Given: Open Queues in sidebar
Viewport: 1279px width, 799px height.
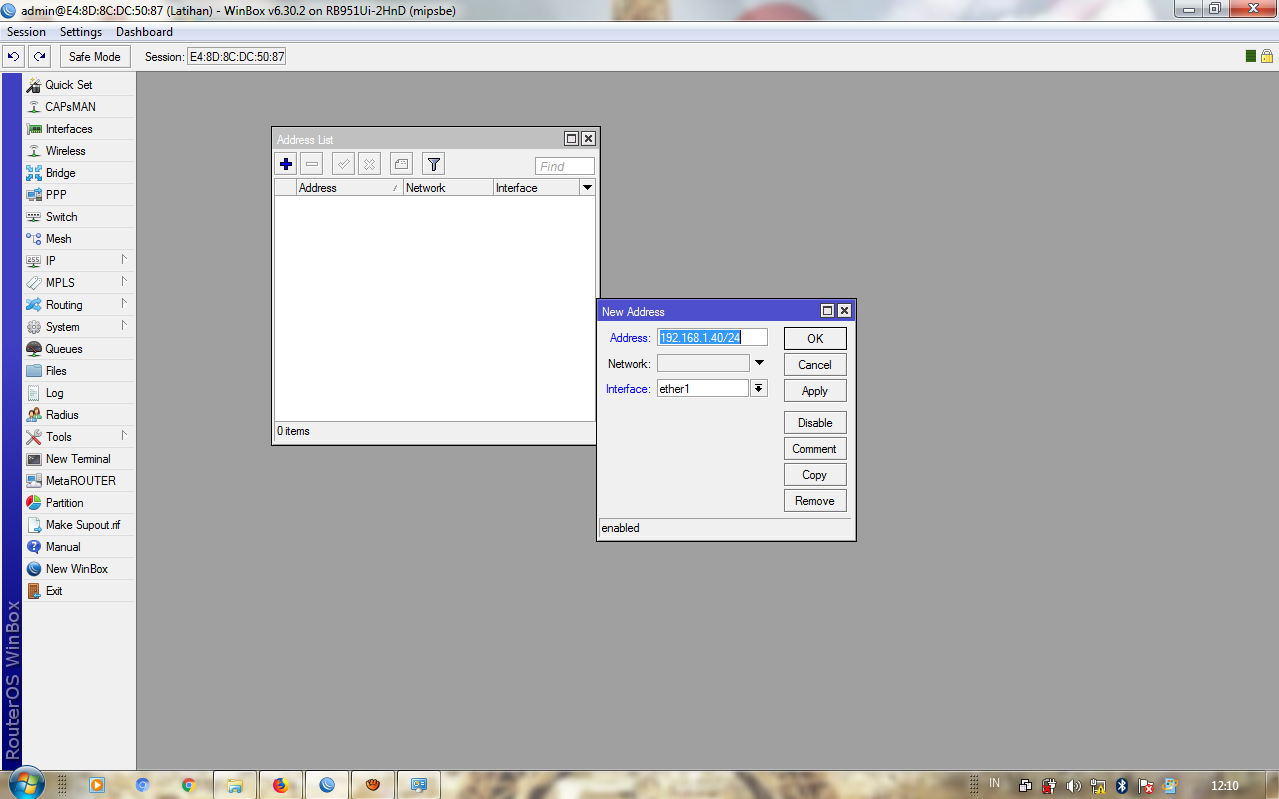Looking at the screenshot, I should (x=79, y=349).
